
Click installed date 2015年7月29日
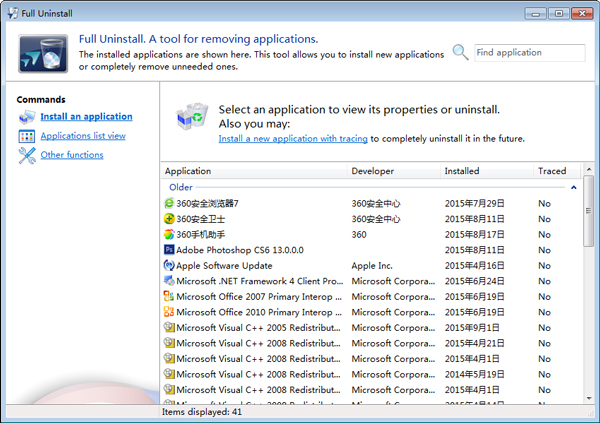click(474, 203)
